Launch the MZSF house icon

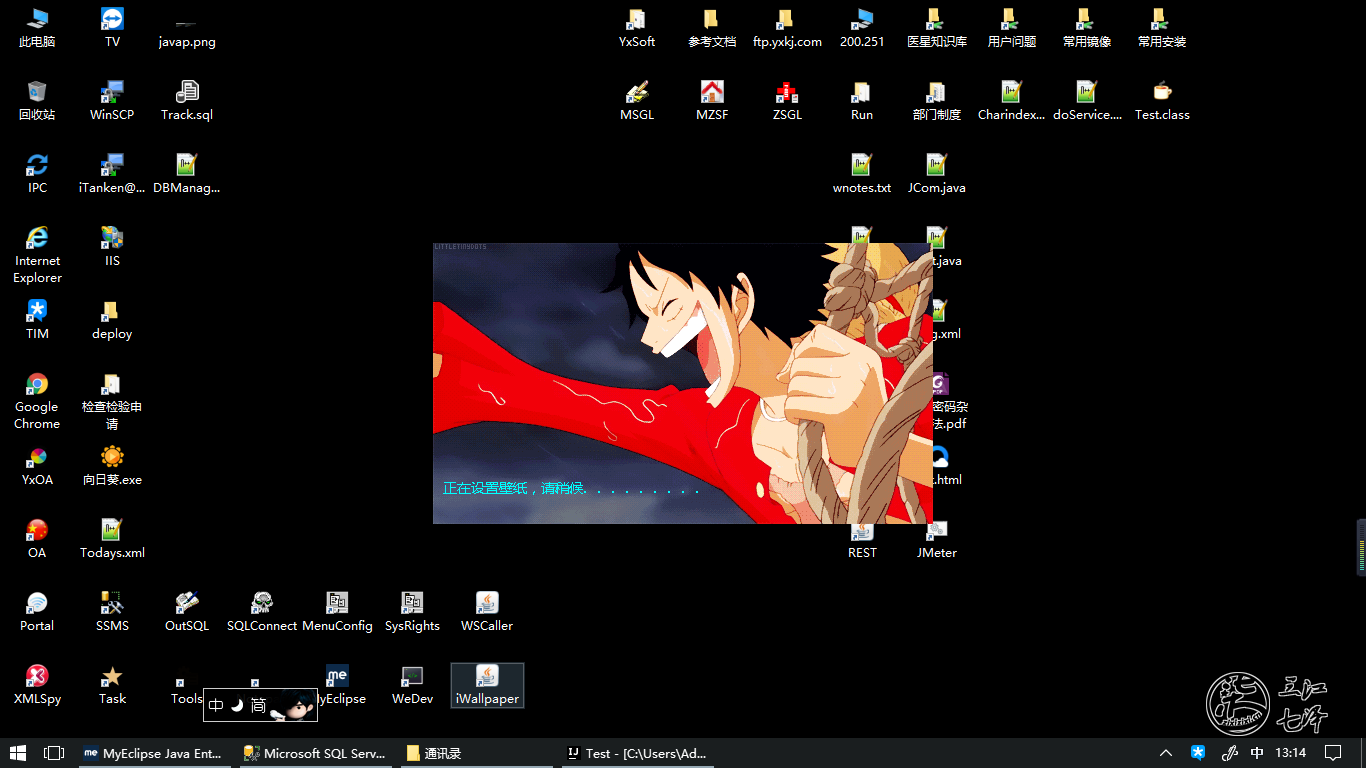tap(712, 101)
